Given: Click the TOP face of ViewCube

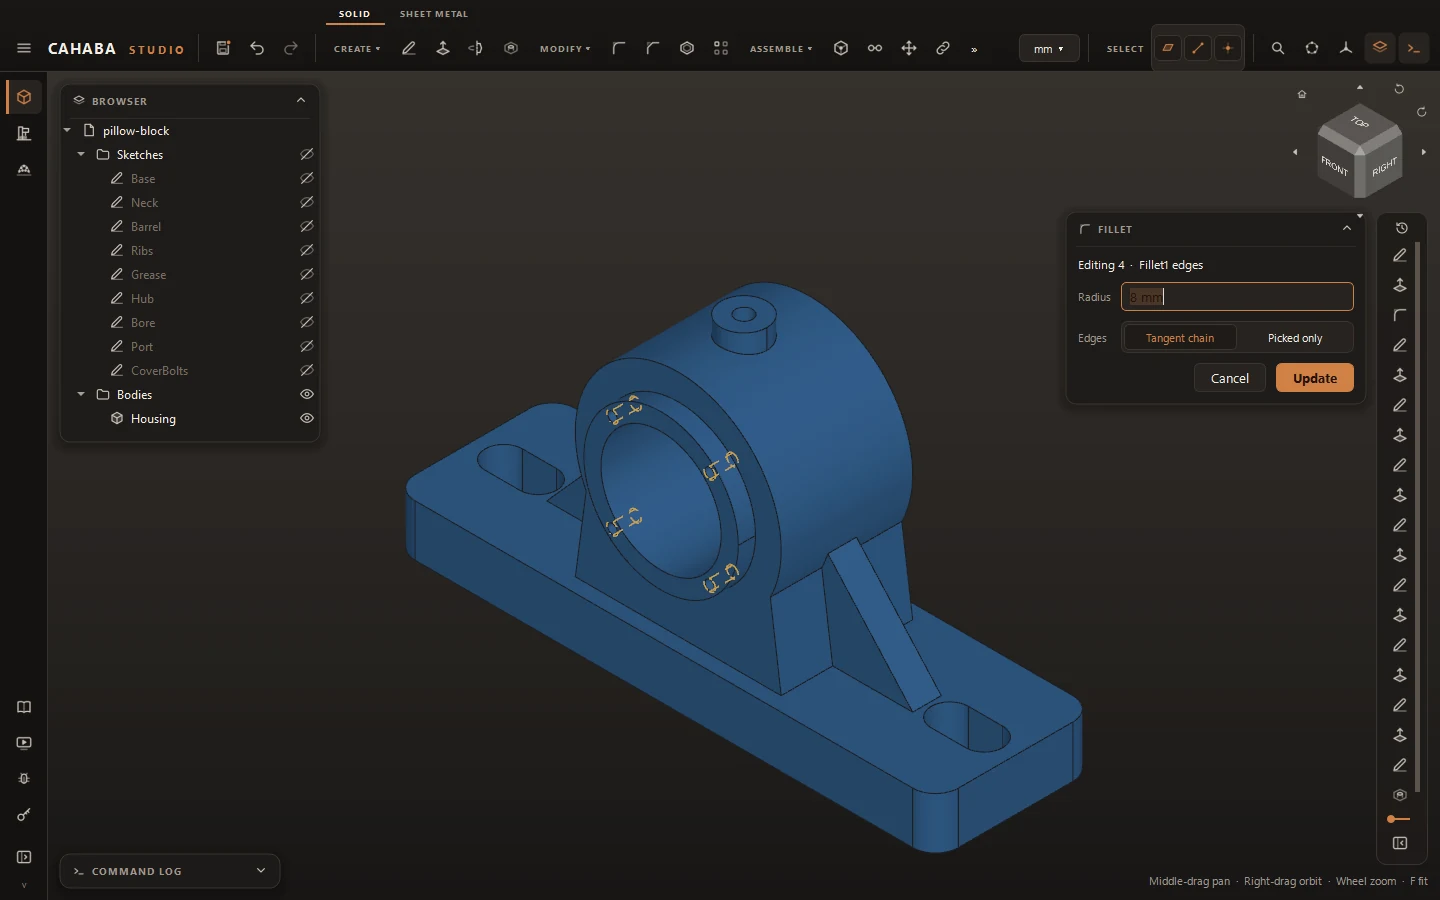Looking at the screenshot, I should (x=1360, y=123).
